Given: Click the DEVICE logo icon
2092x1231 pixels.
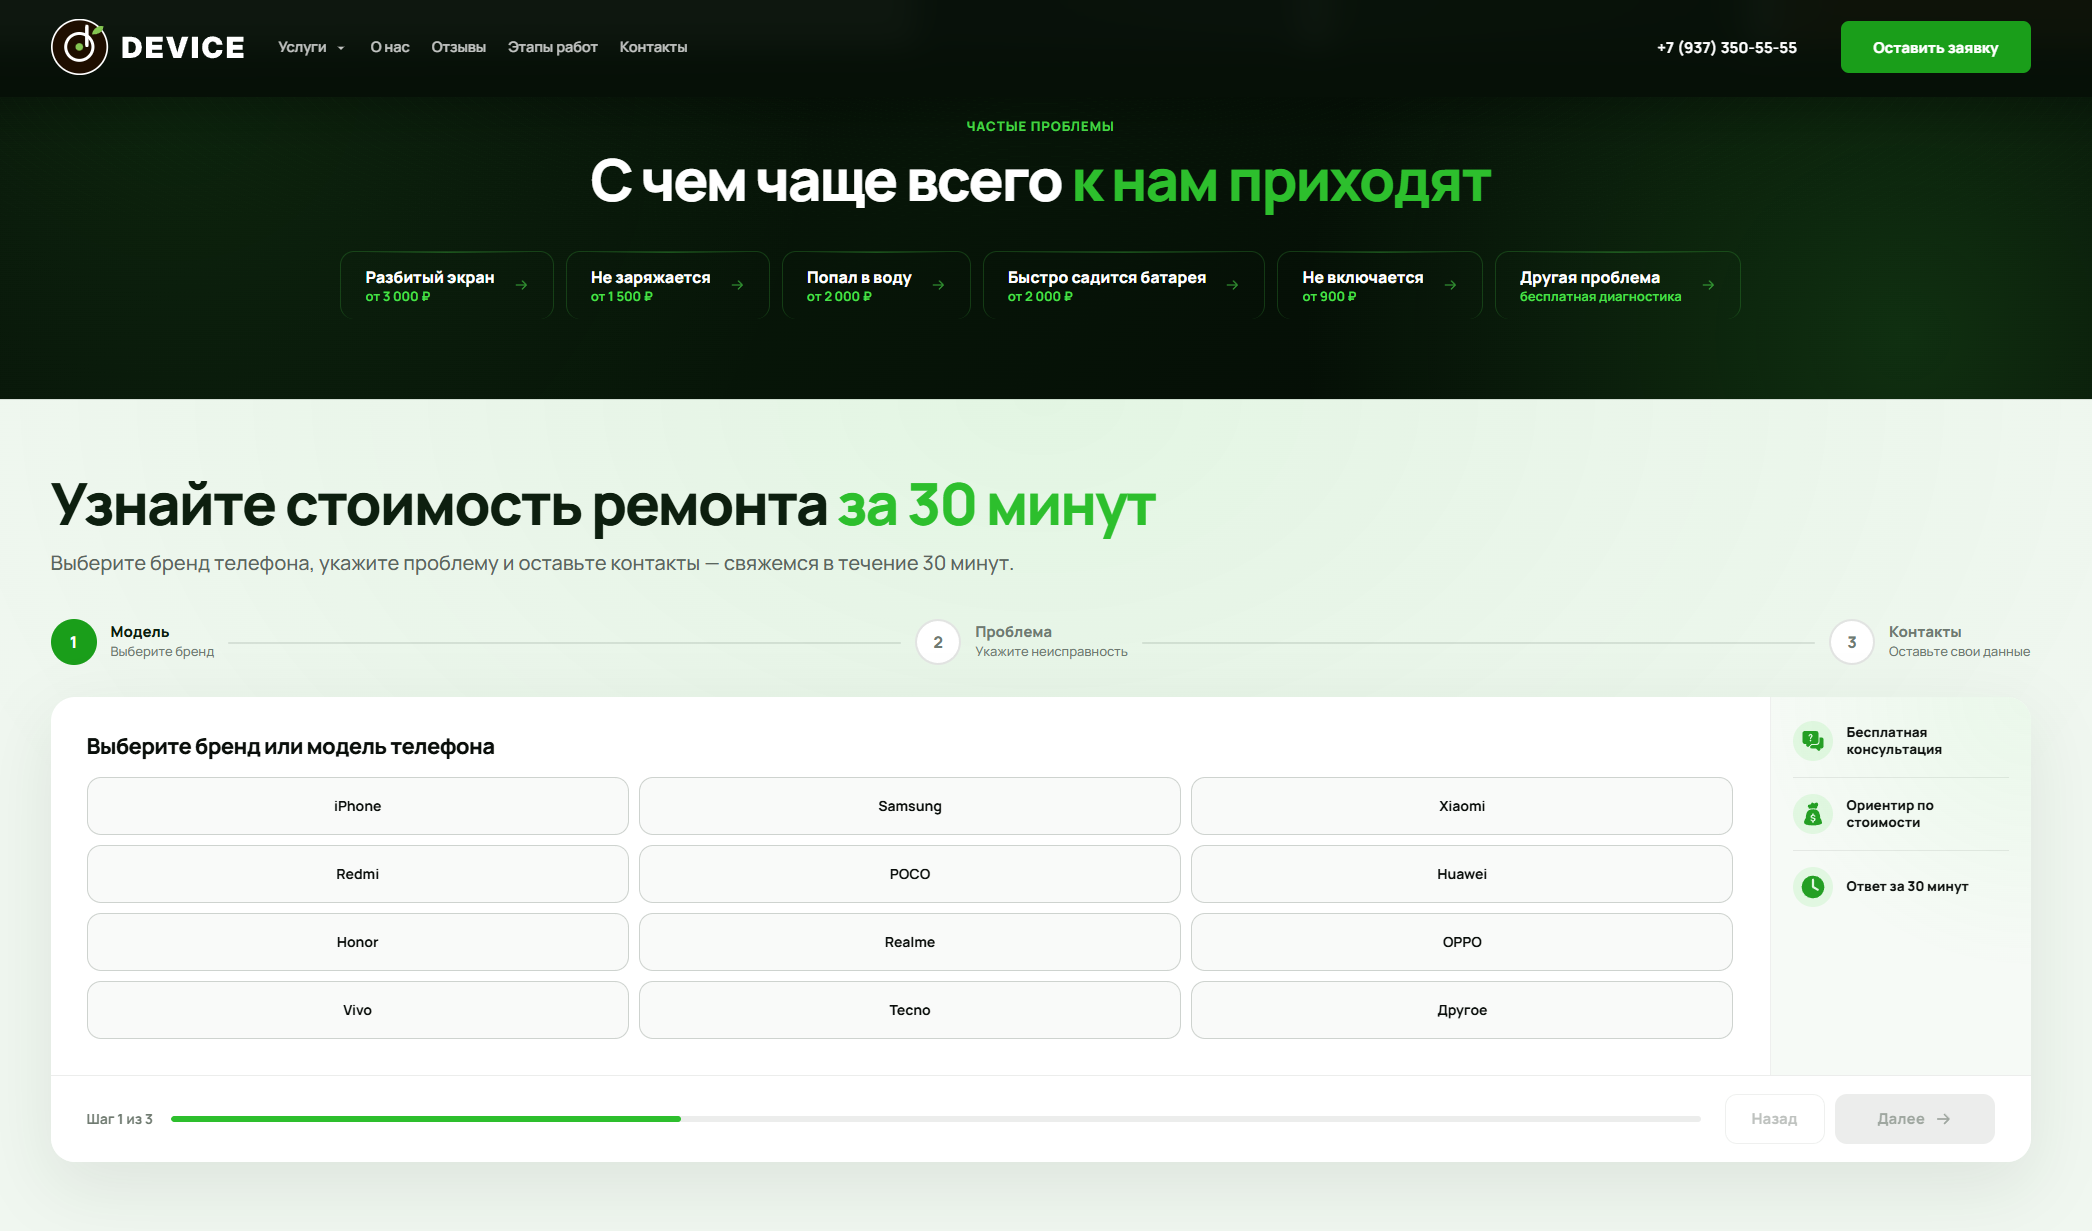Looking at the screenshot, I should pos(79,47).
